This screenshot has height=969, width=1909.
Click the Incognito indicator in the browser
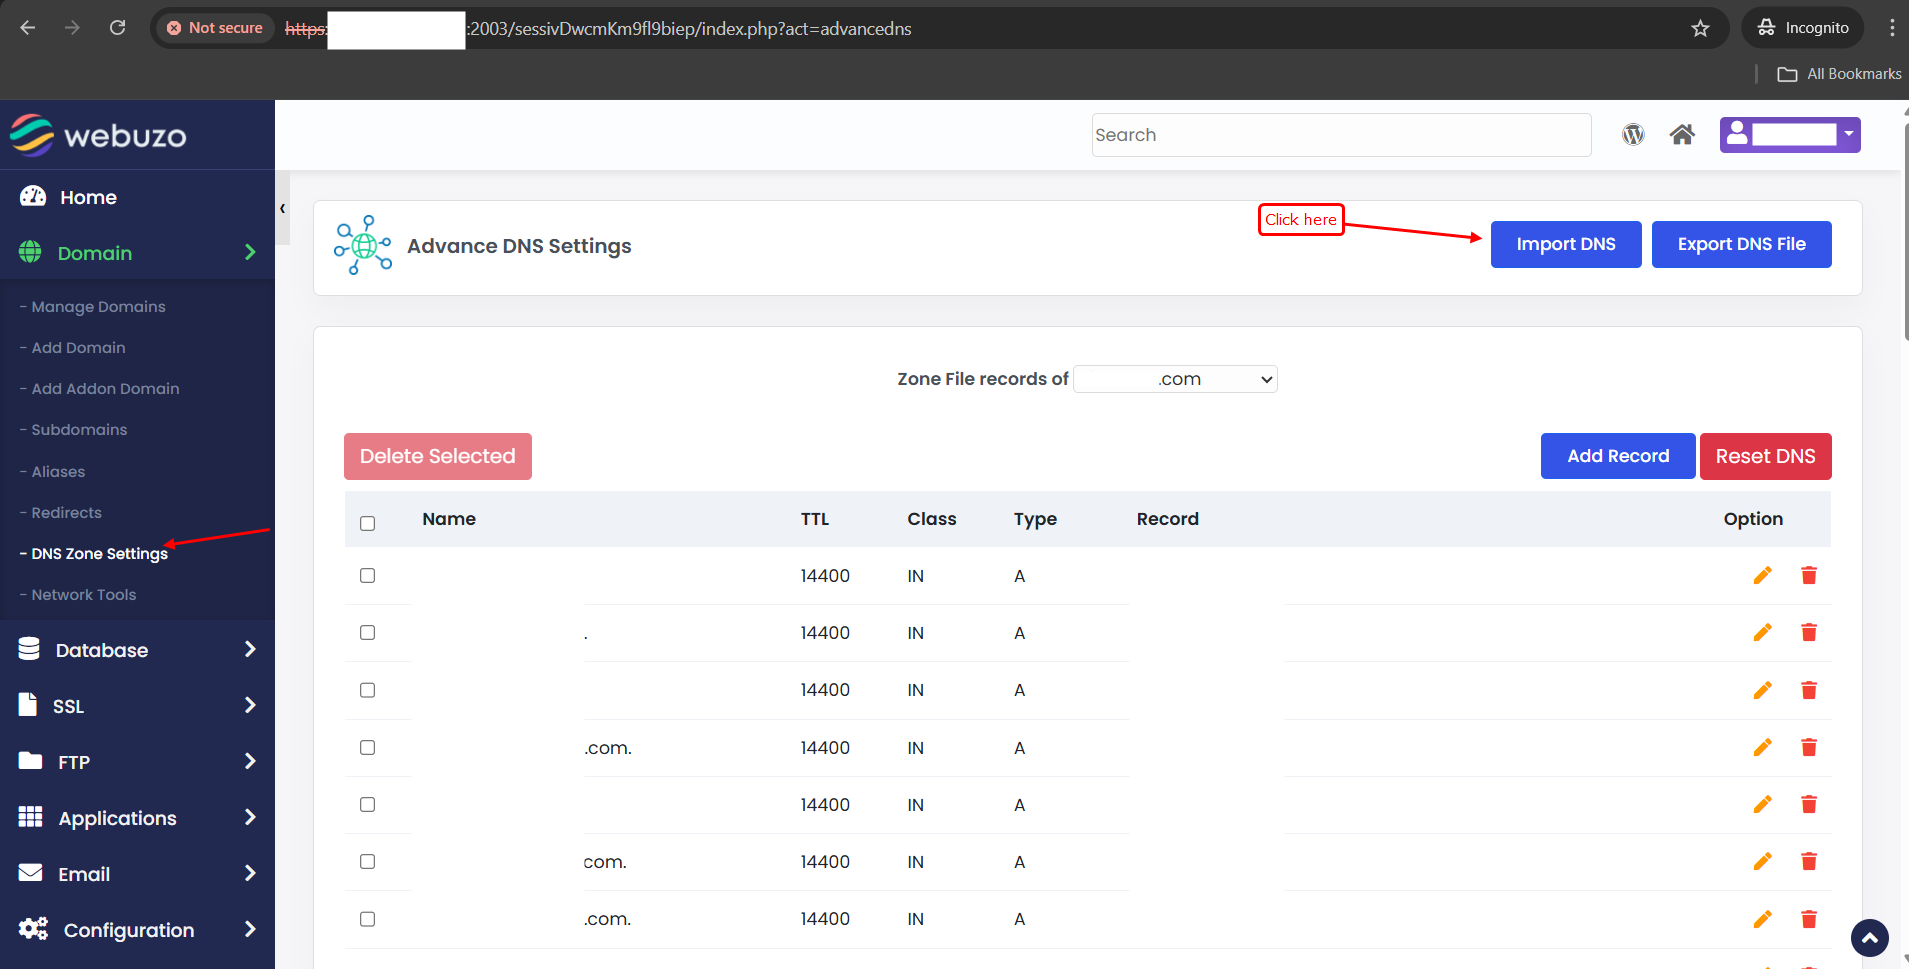pos(1804,28)
